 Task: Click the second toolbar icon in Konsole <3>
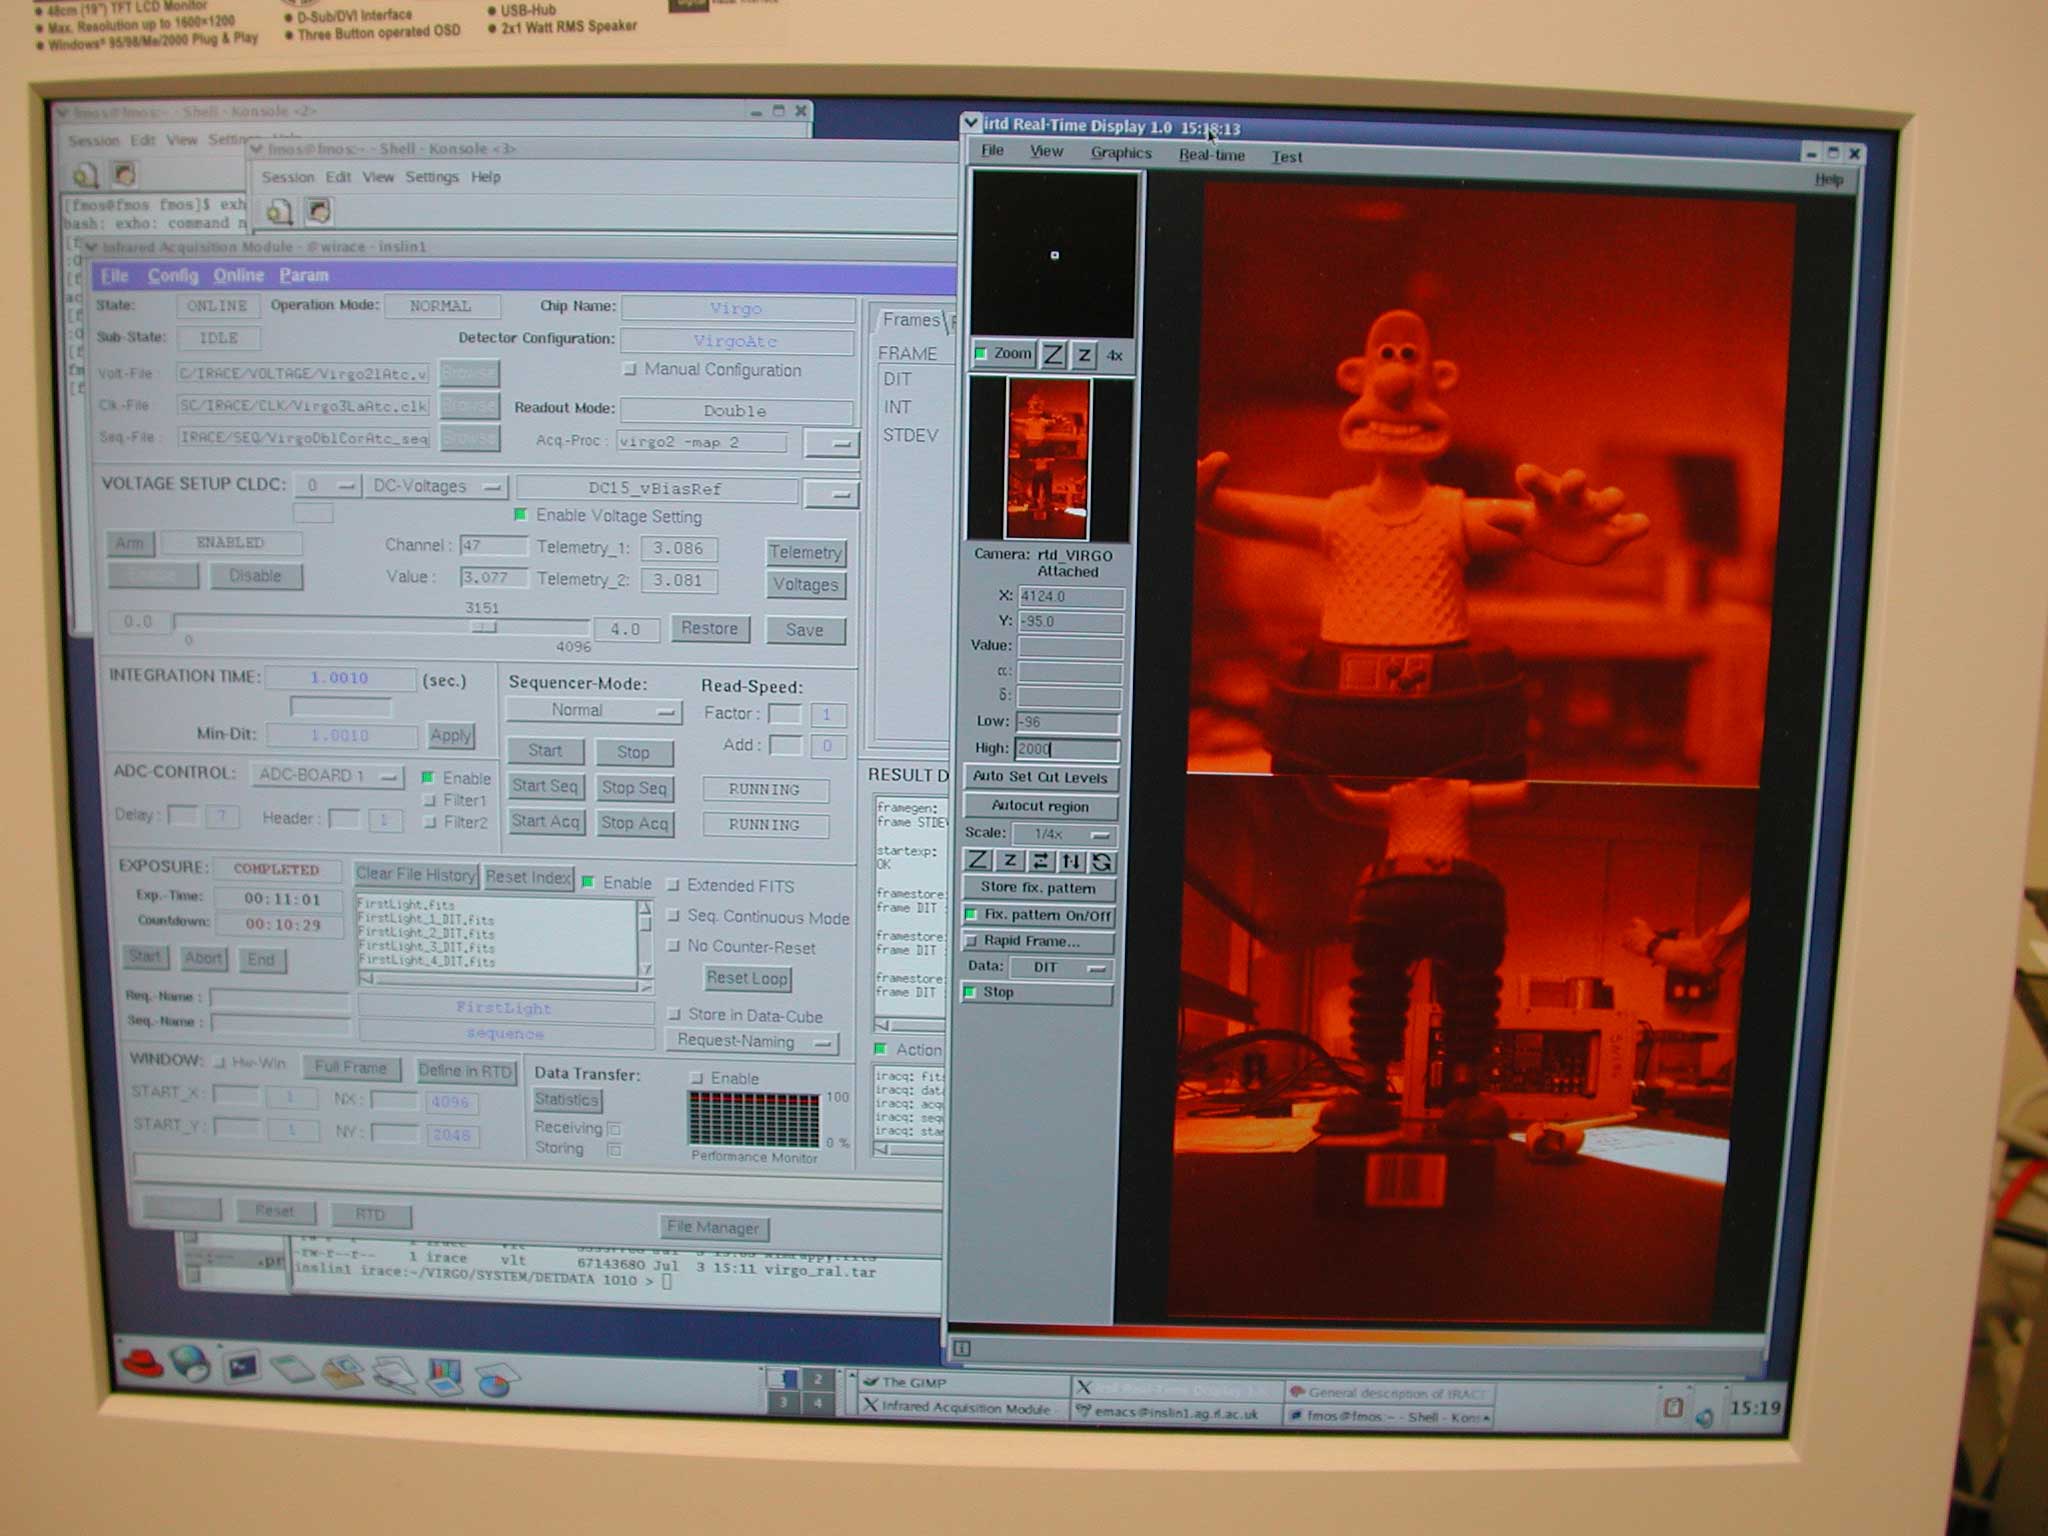pos(318,211)
